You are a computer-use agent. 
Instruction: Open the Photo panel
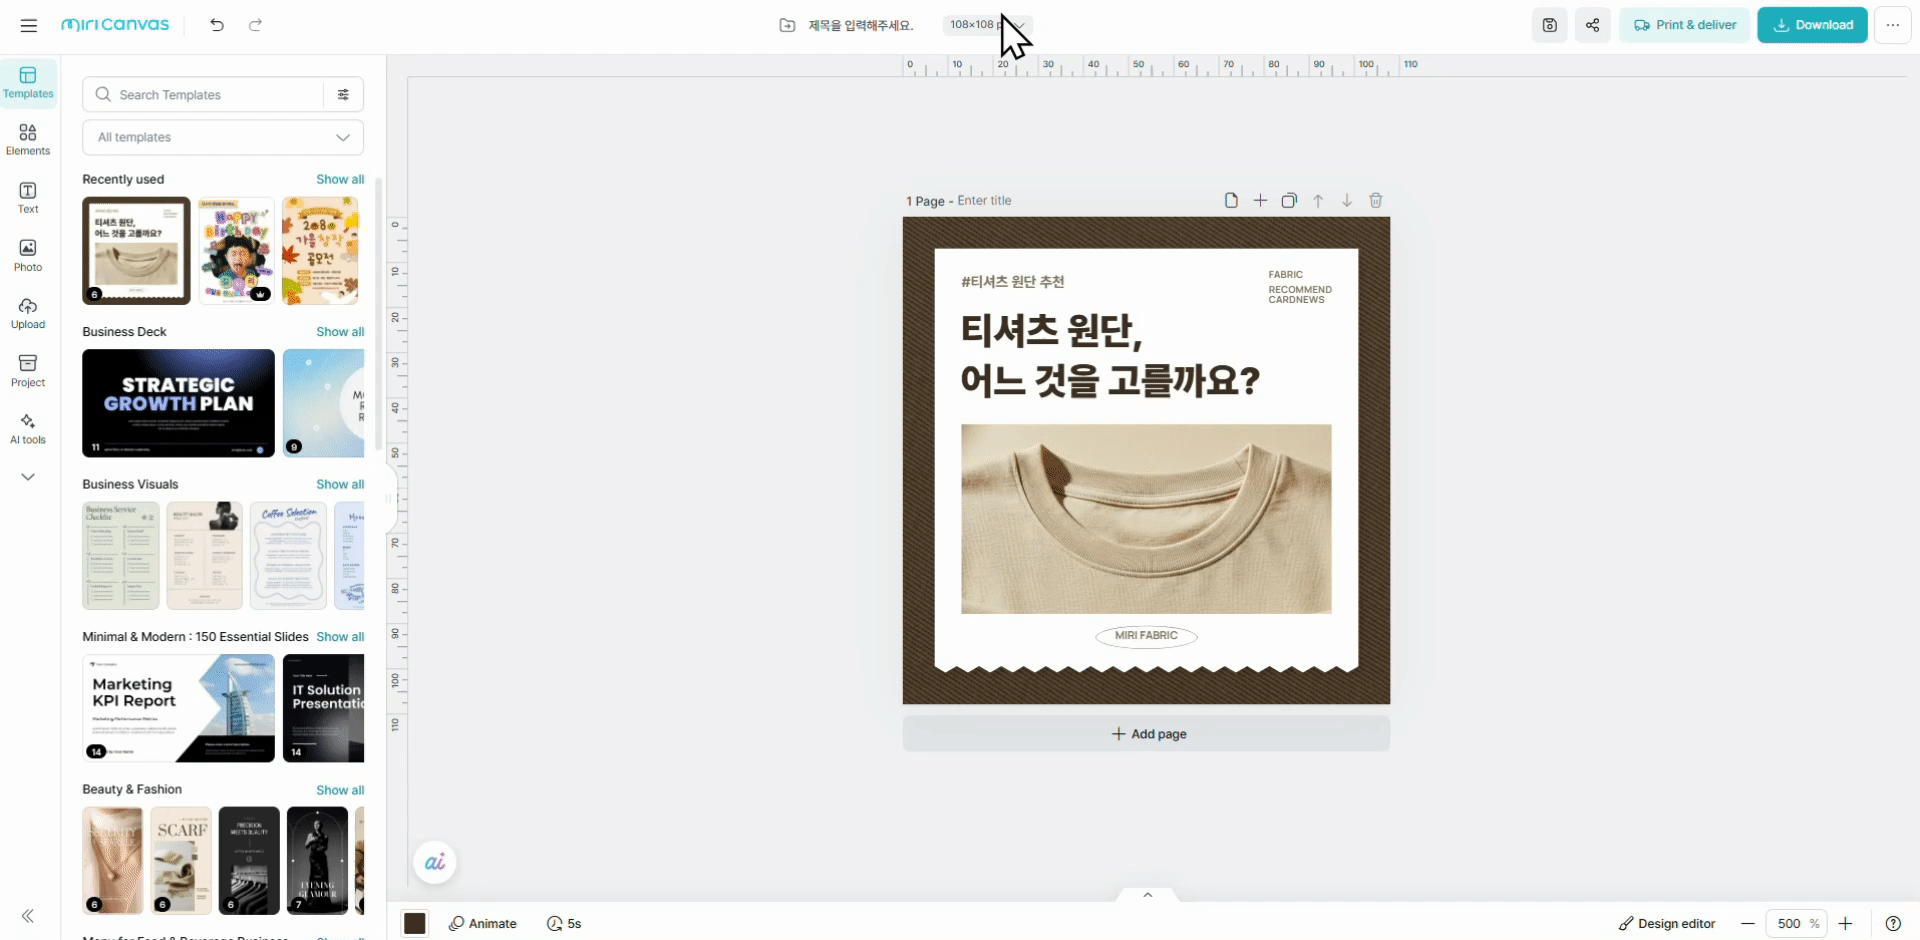tap(27, 253)
